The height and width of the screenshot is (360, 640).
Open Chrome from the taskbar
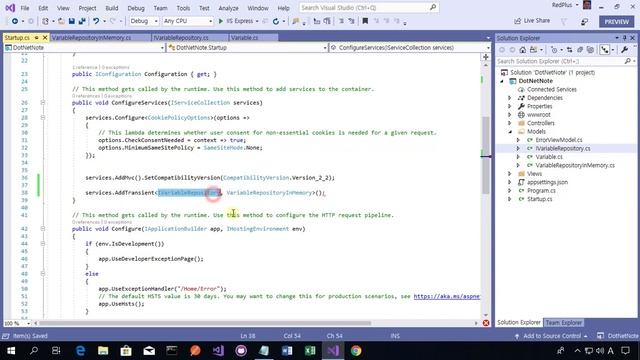coord(356,351)
